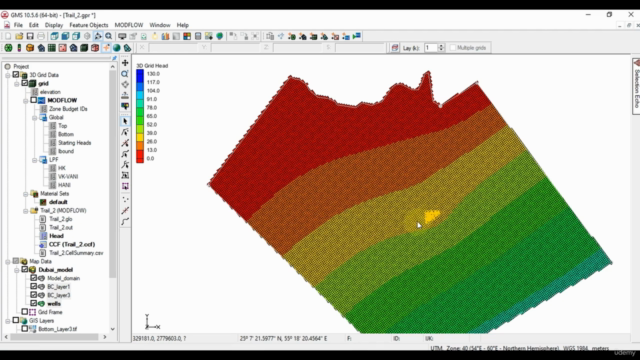Enable the MODFLOW checkbox in tree

[33, 100]
